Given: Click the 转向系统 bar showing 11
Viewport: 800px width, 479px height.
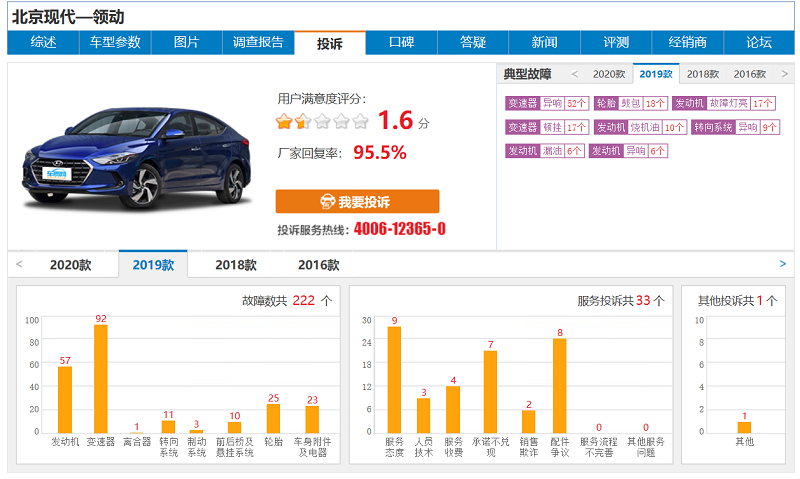Looking at the screenshot, I should tap(168, 427).
